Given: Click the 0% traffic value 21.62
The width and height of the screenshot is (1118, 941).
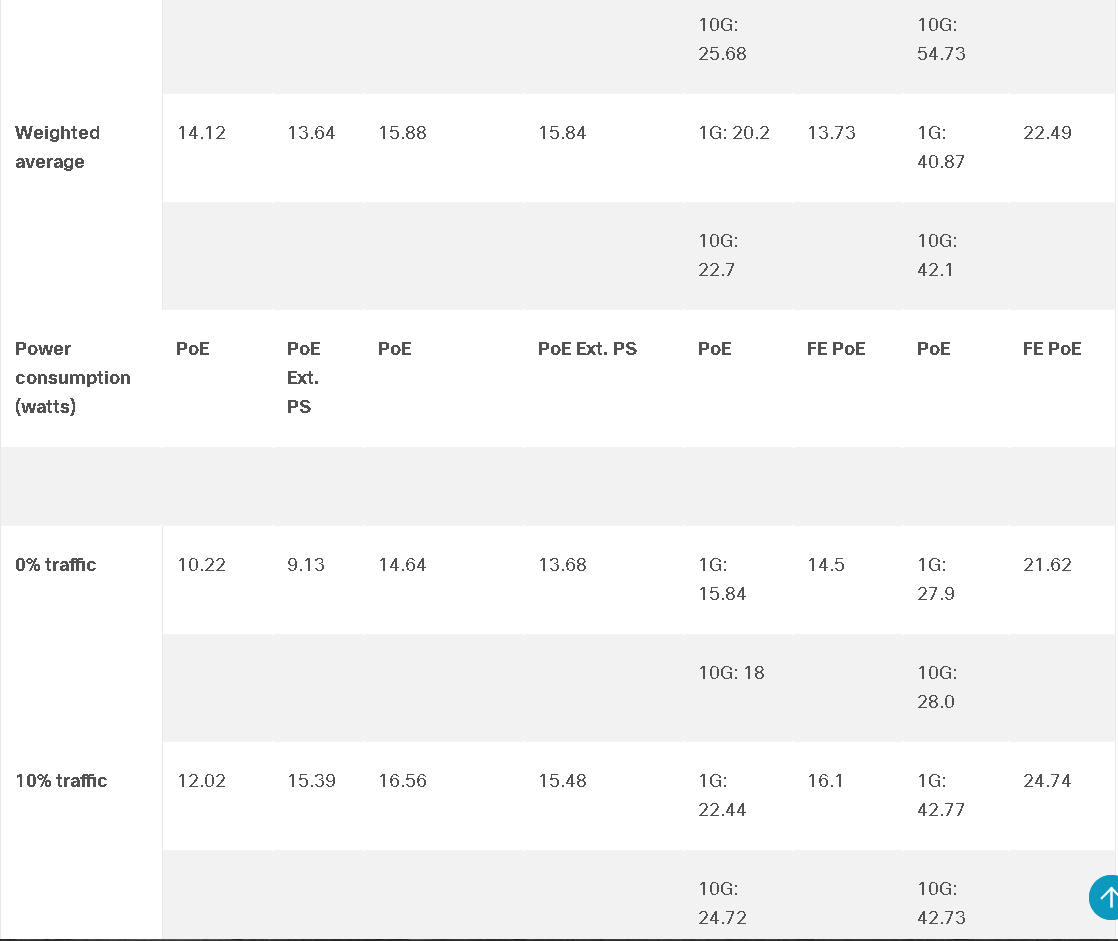Looking at the screenshot, I should tap(1047, 565).
